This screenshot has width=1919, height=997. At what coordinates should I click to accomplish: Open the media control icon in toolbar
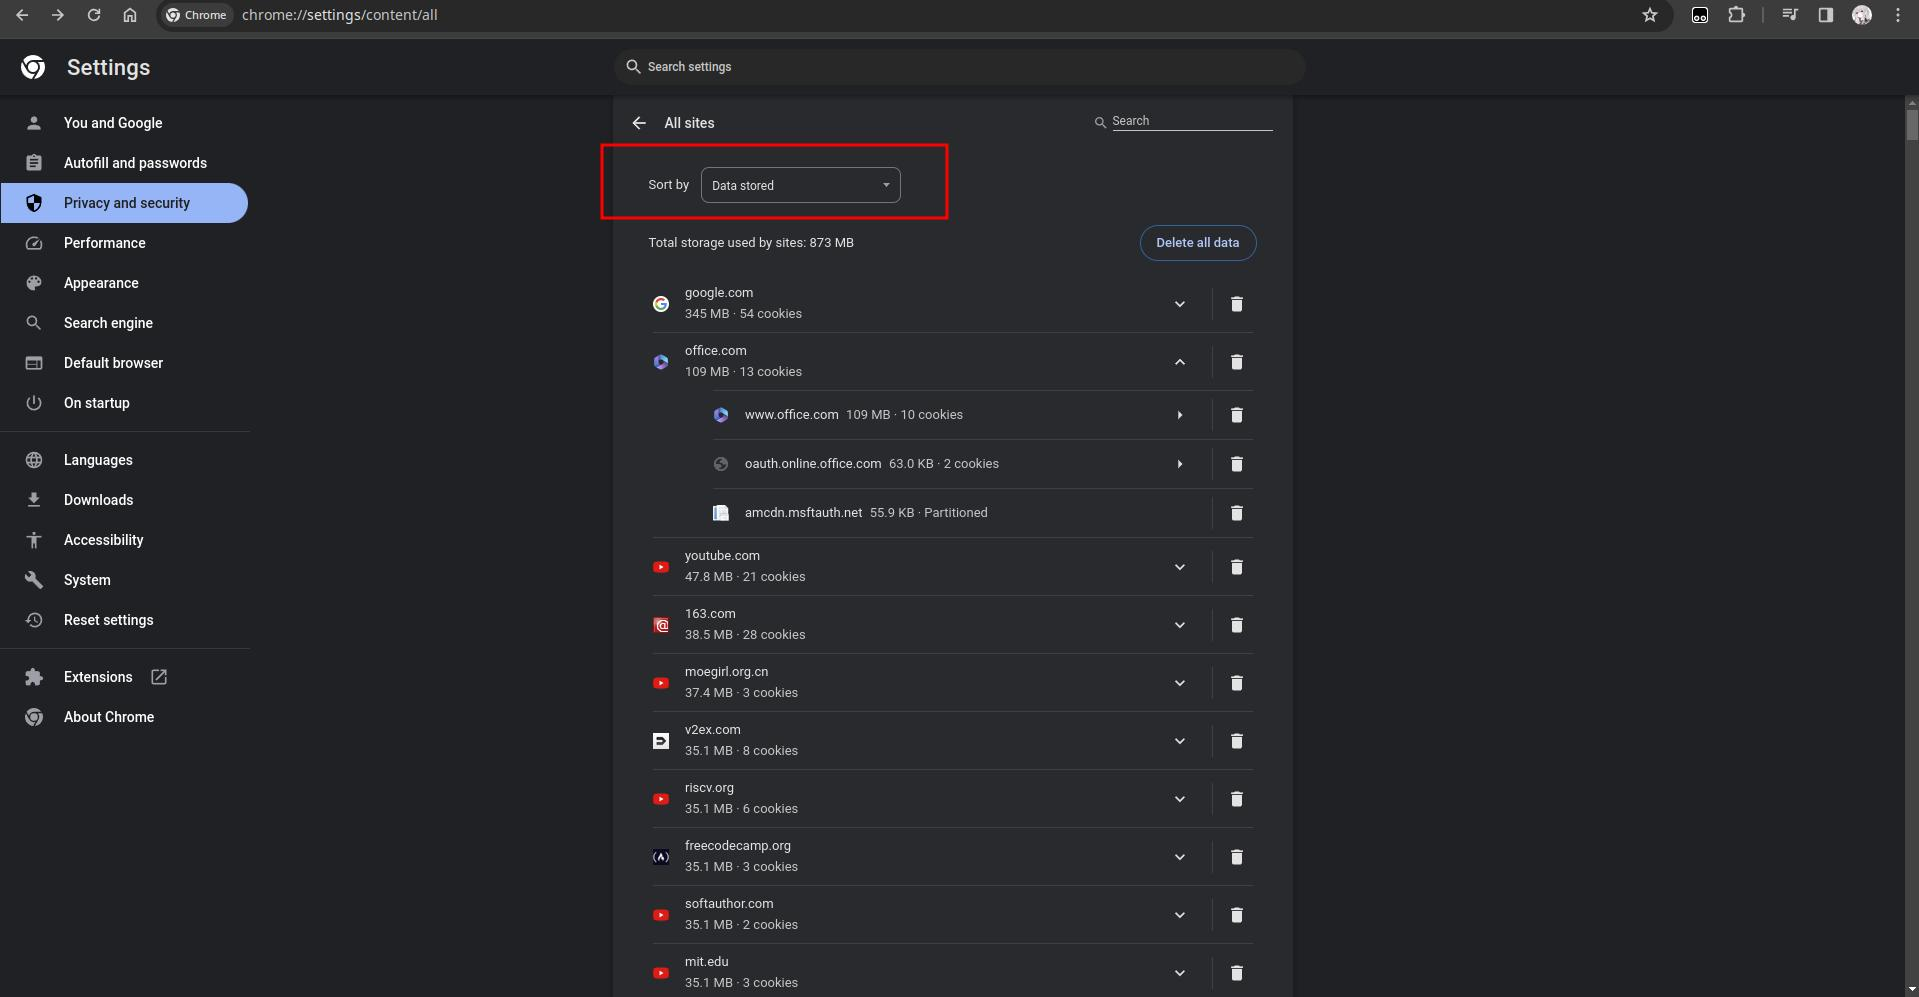(1790, 15)
